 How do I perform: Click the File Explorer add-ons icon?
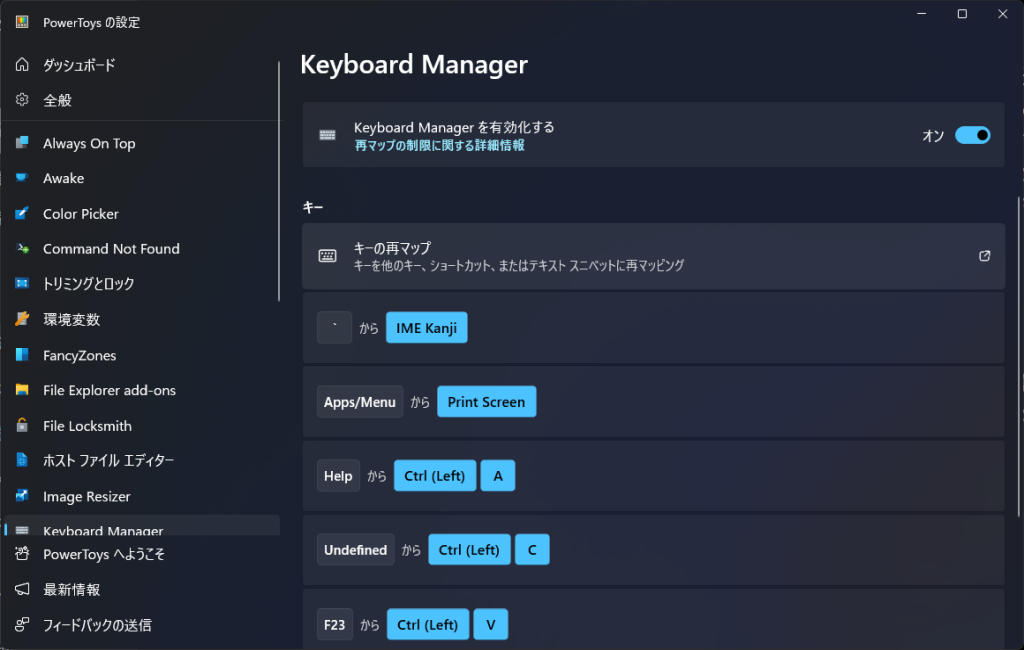coord(22,389)
